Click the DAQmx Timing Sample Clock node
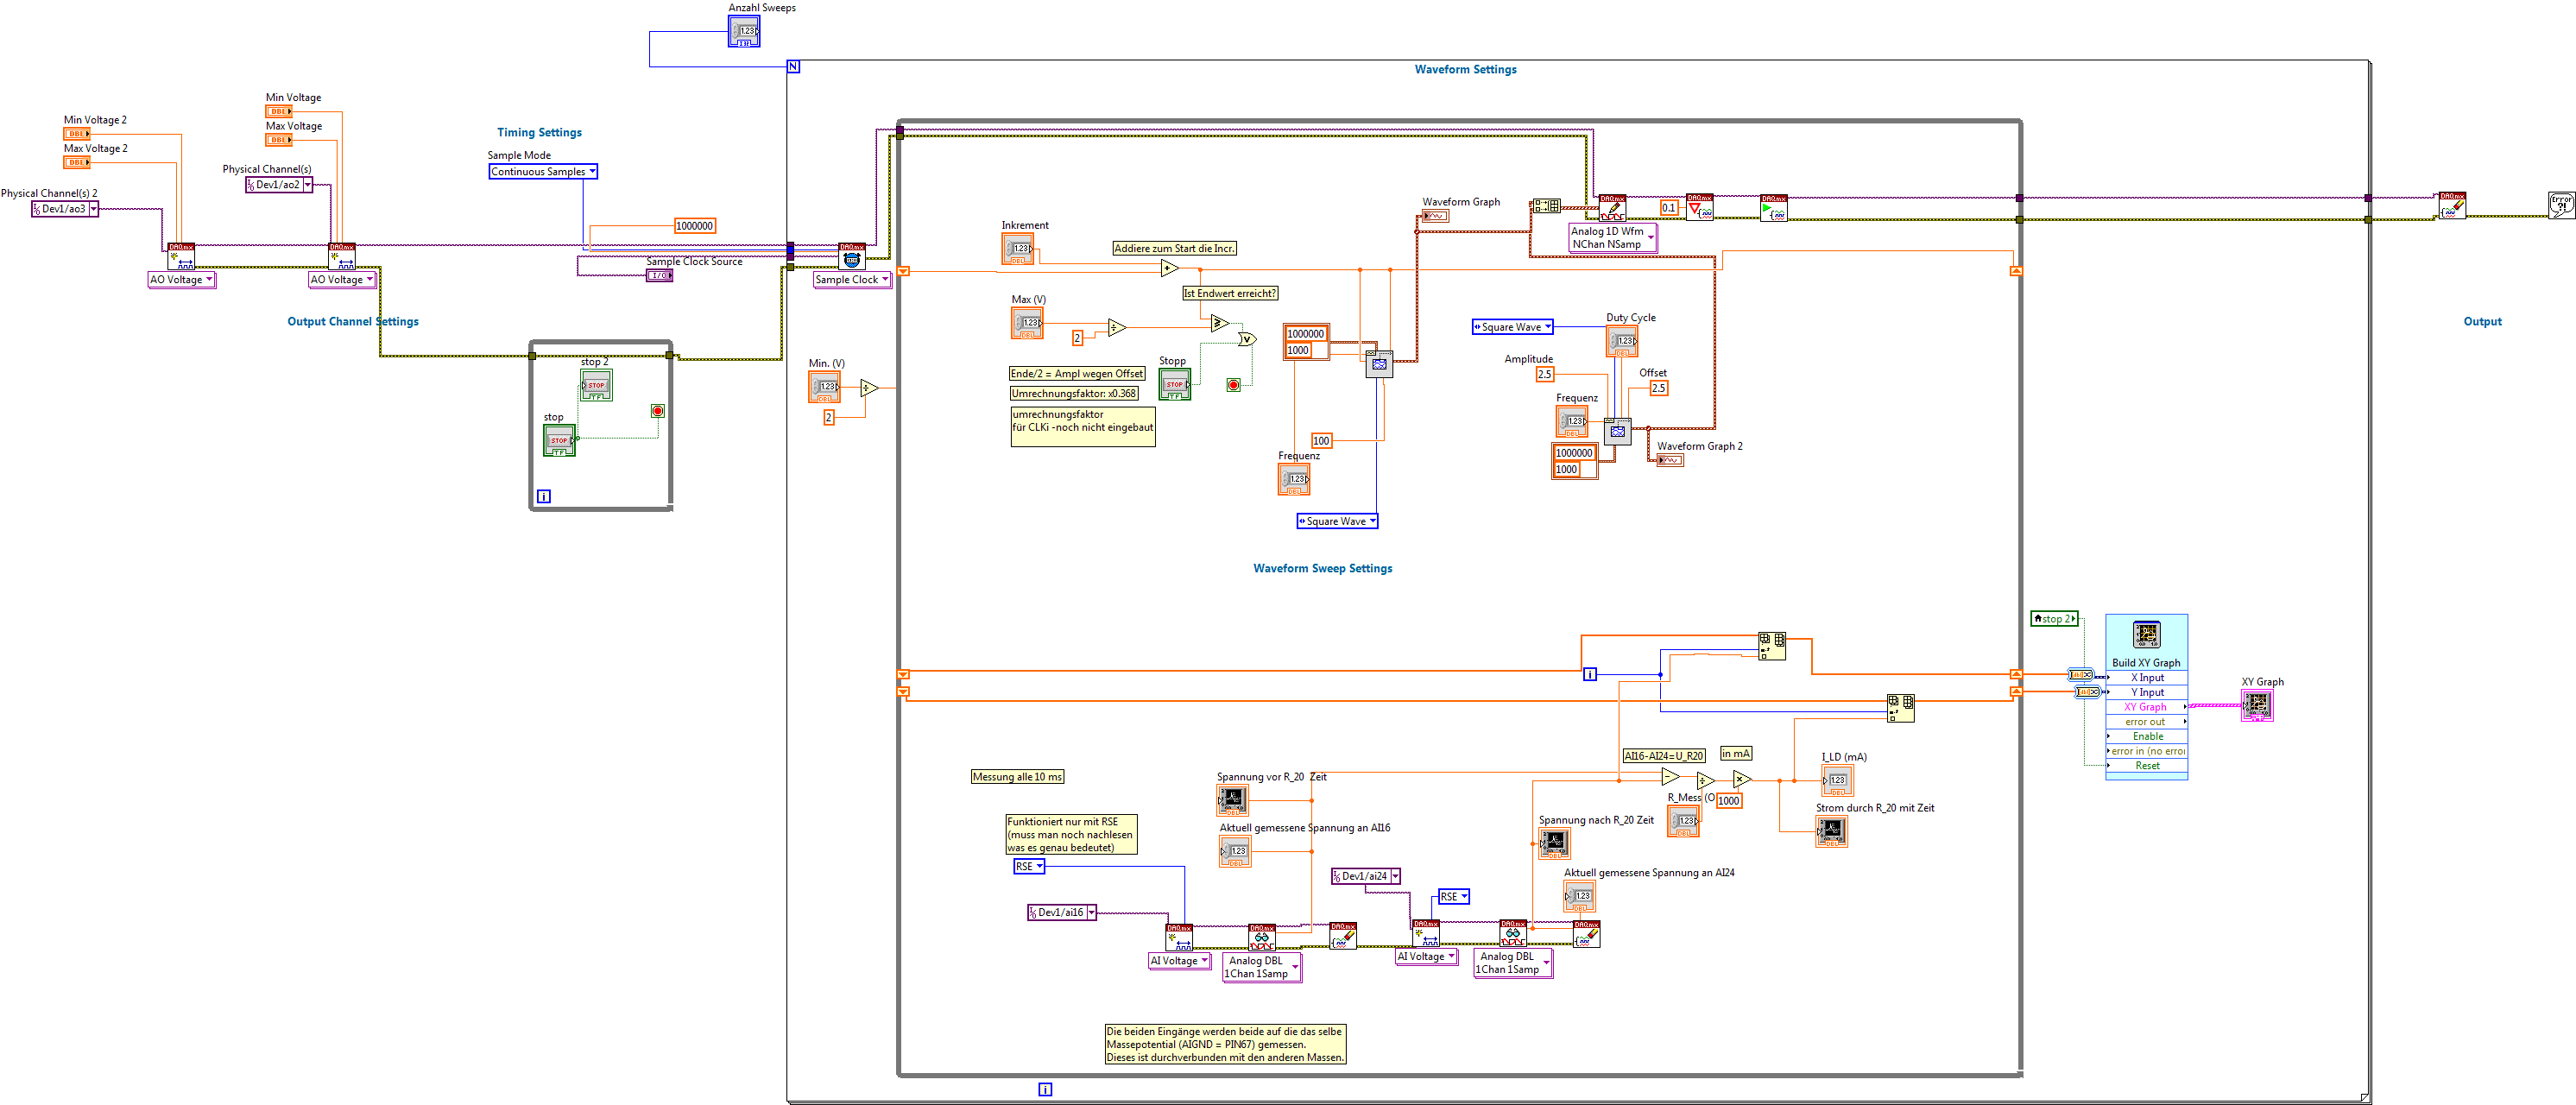This screenshot has height=1105, width=2576. pyautogui.click(x=852, y=256)
